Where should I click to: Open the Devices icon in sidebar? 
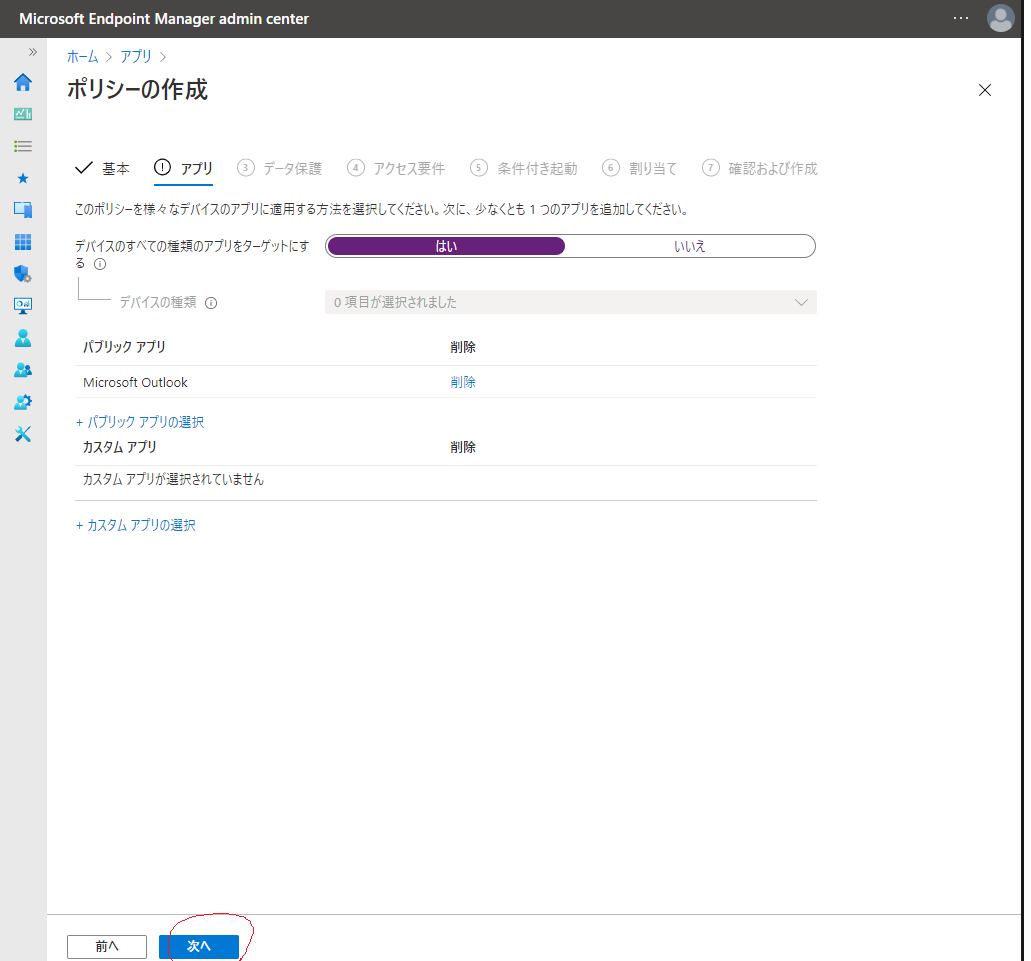coord(23,210)
